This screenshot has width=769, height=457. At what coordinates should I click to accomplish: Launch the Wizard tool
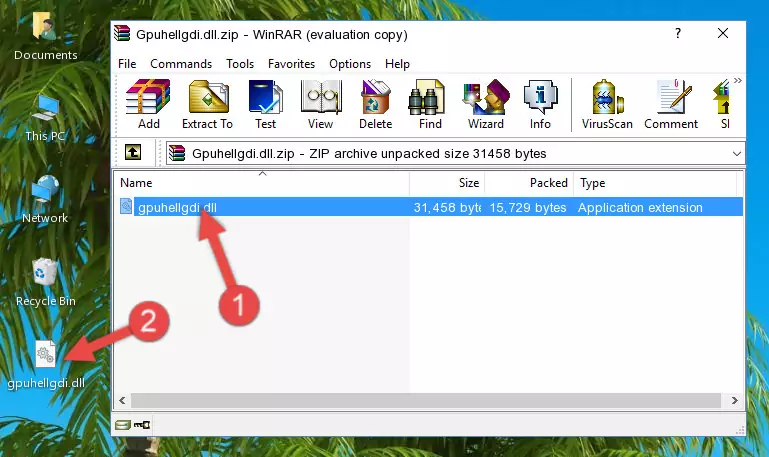486,104
